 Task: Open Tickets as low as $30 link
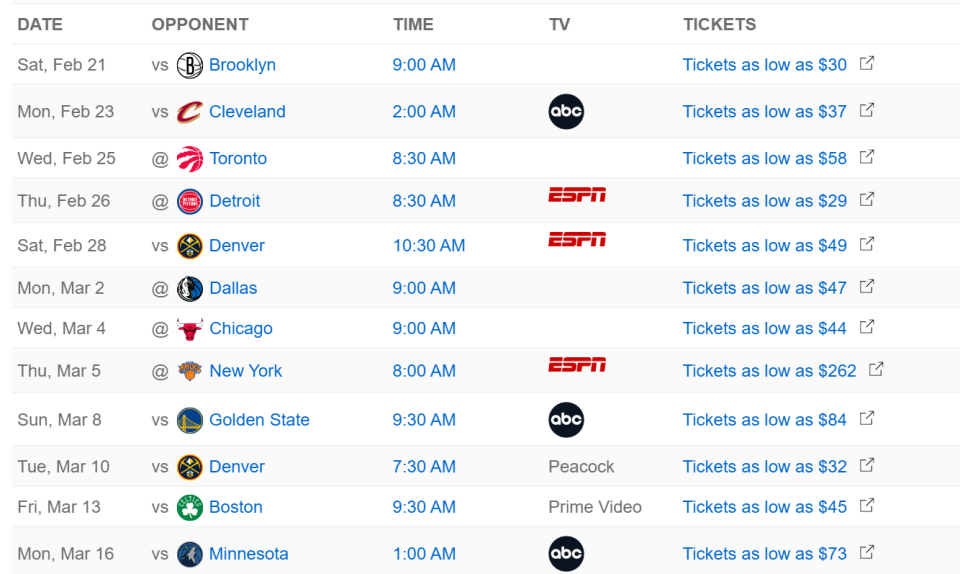click(x=764, y=65)
